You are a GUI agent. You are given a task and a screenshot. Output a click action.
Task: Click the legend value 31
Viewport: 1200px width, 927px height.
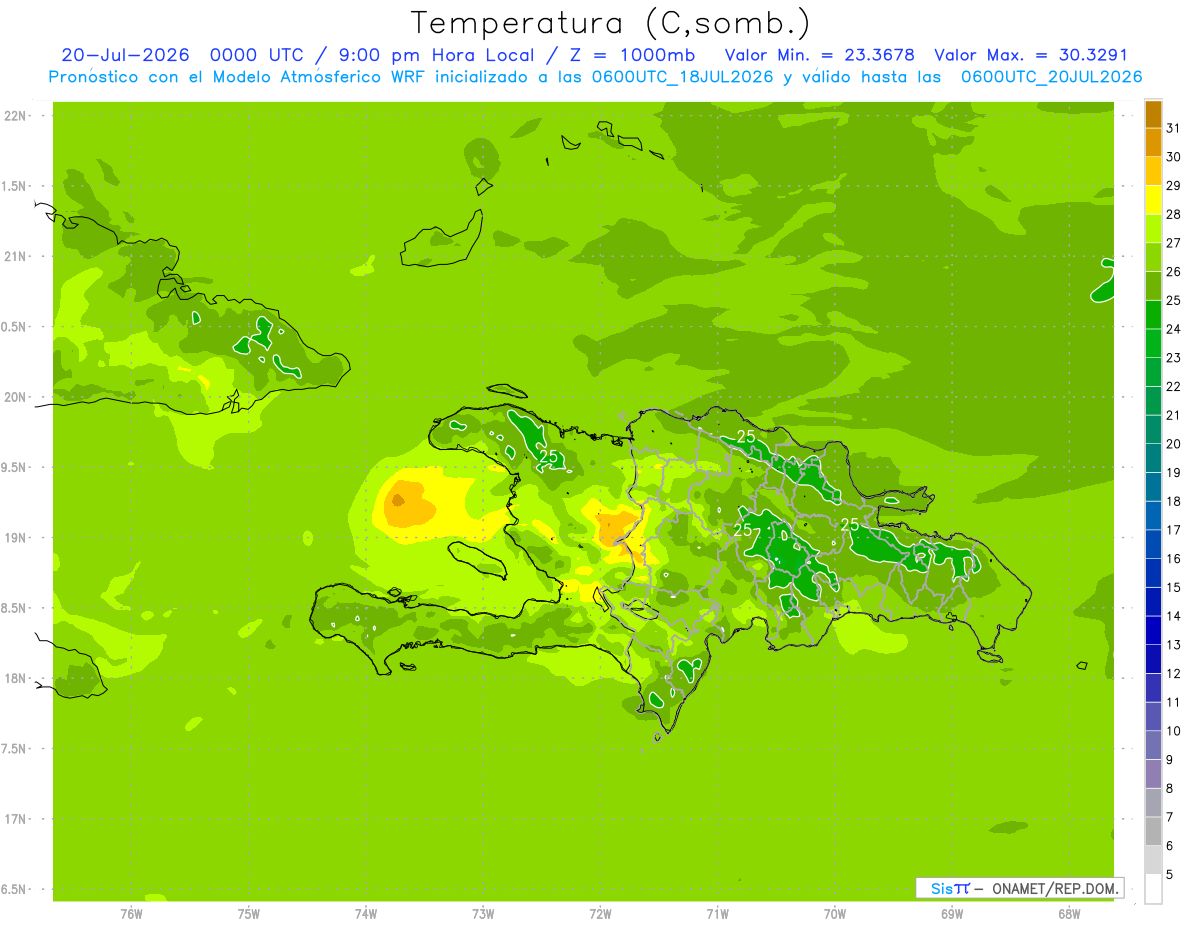[1174, 128]
